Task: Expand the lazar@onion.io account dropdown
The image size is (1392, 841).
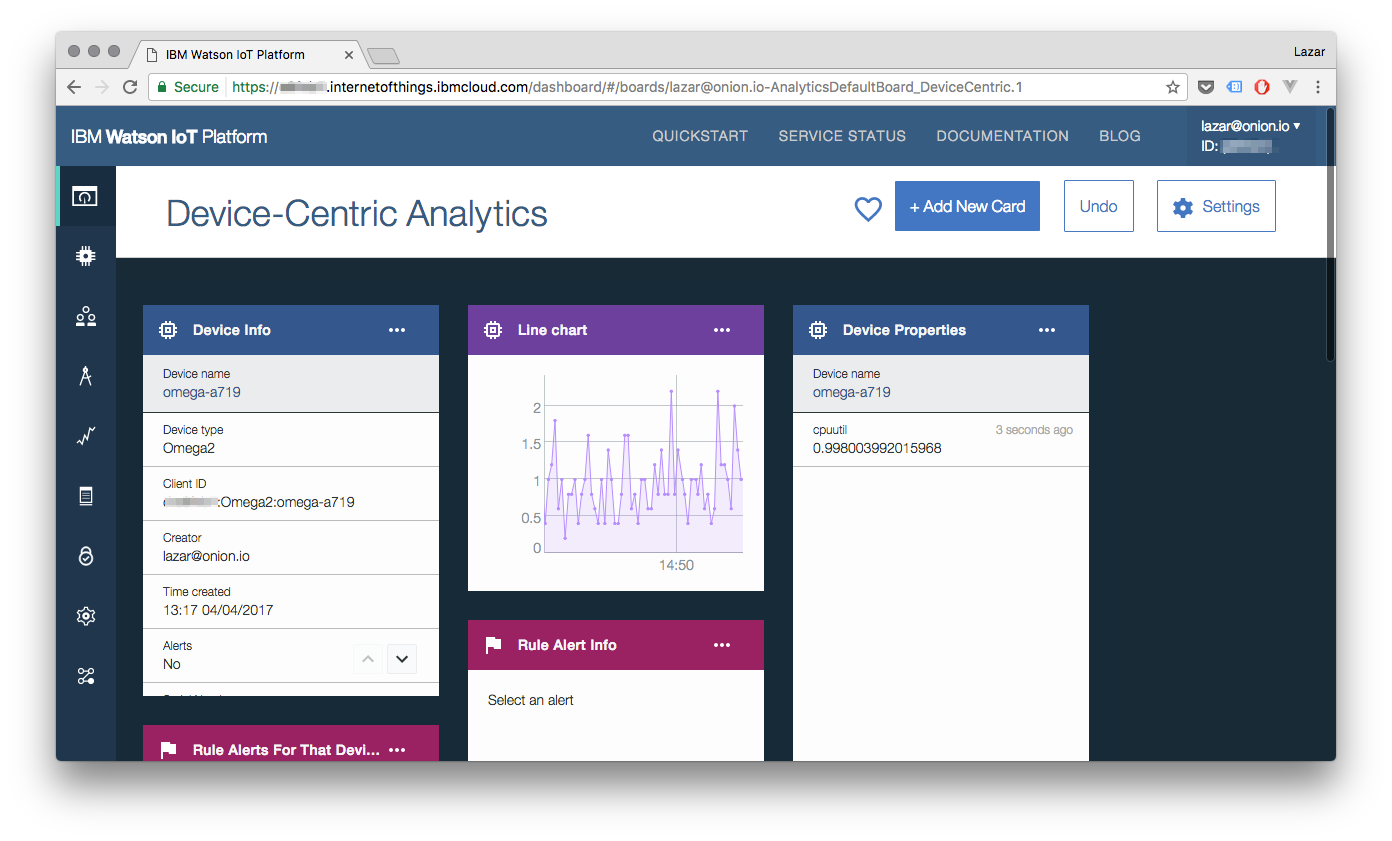Action: pyautogui.click(x=1250, y=126)
